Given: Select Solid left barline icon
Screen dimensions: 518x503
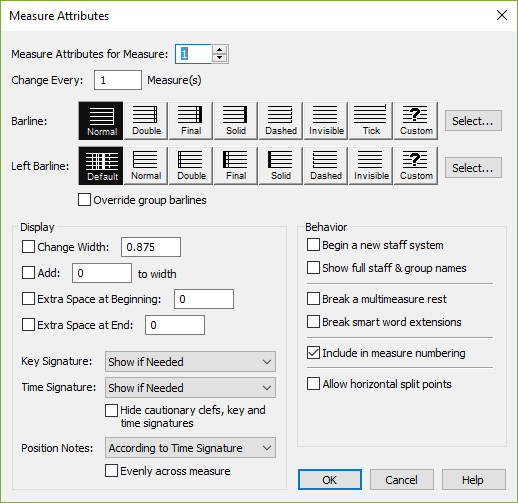Looking at the screenshot, I should 281,166.
